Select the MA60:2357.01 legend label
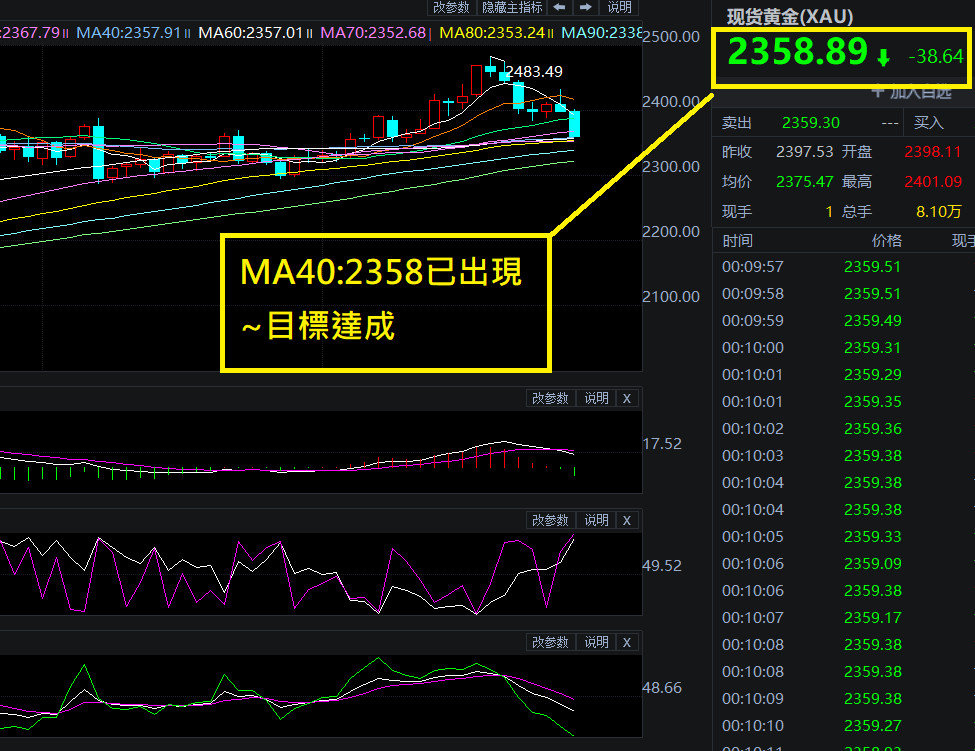 (251, 32)
